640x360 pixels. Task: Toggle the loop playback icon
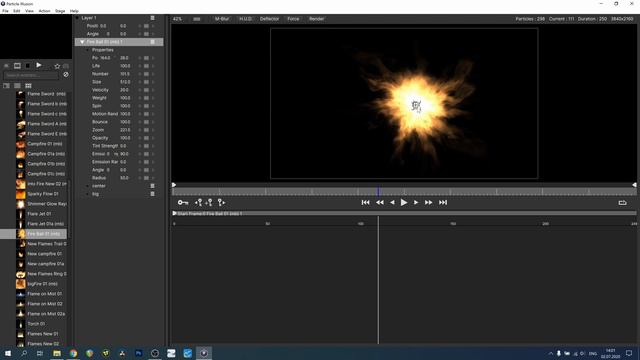point(622,202)
